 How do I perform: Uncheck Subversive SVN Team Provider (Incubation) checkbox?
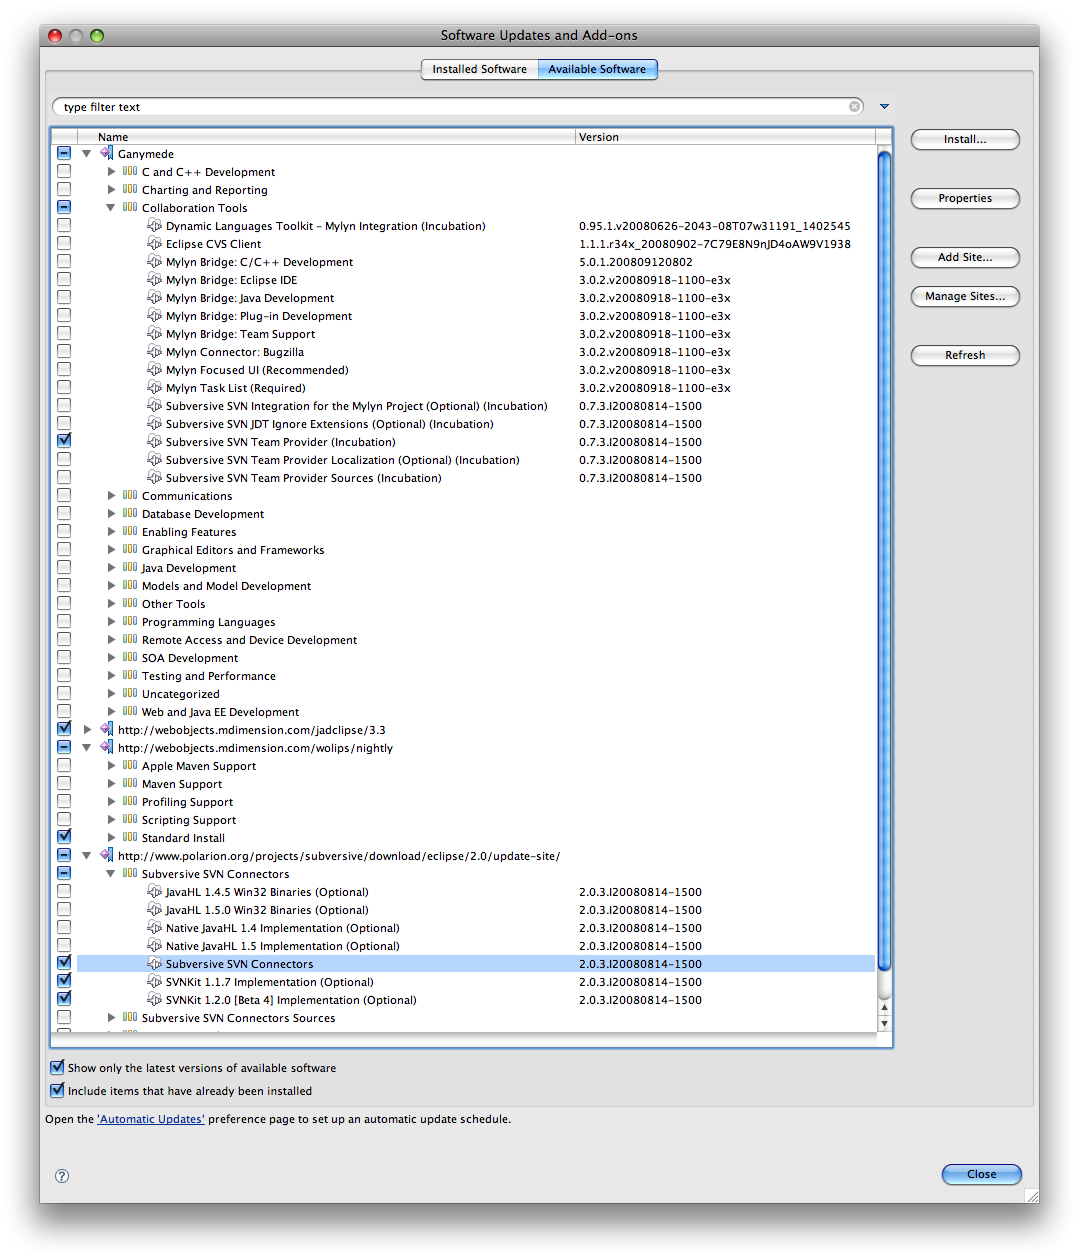pyautogui.click(x=64, y=442)
